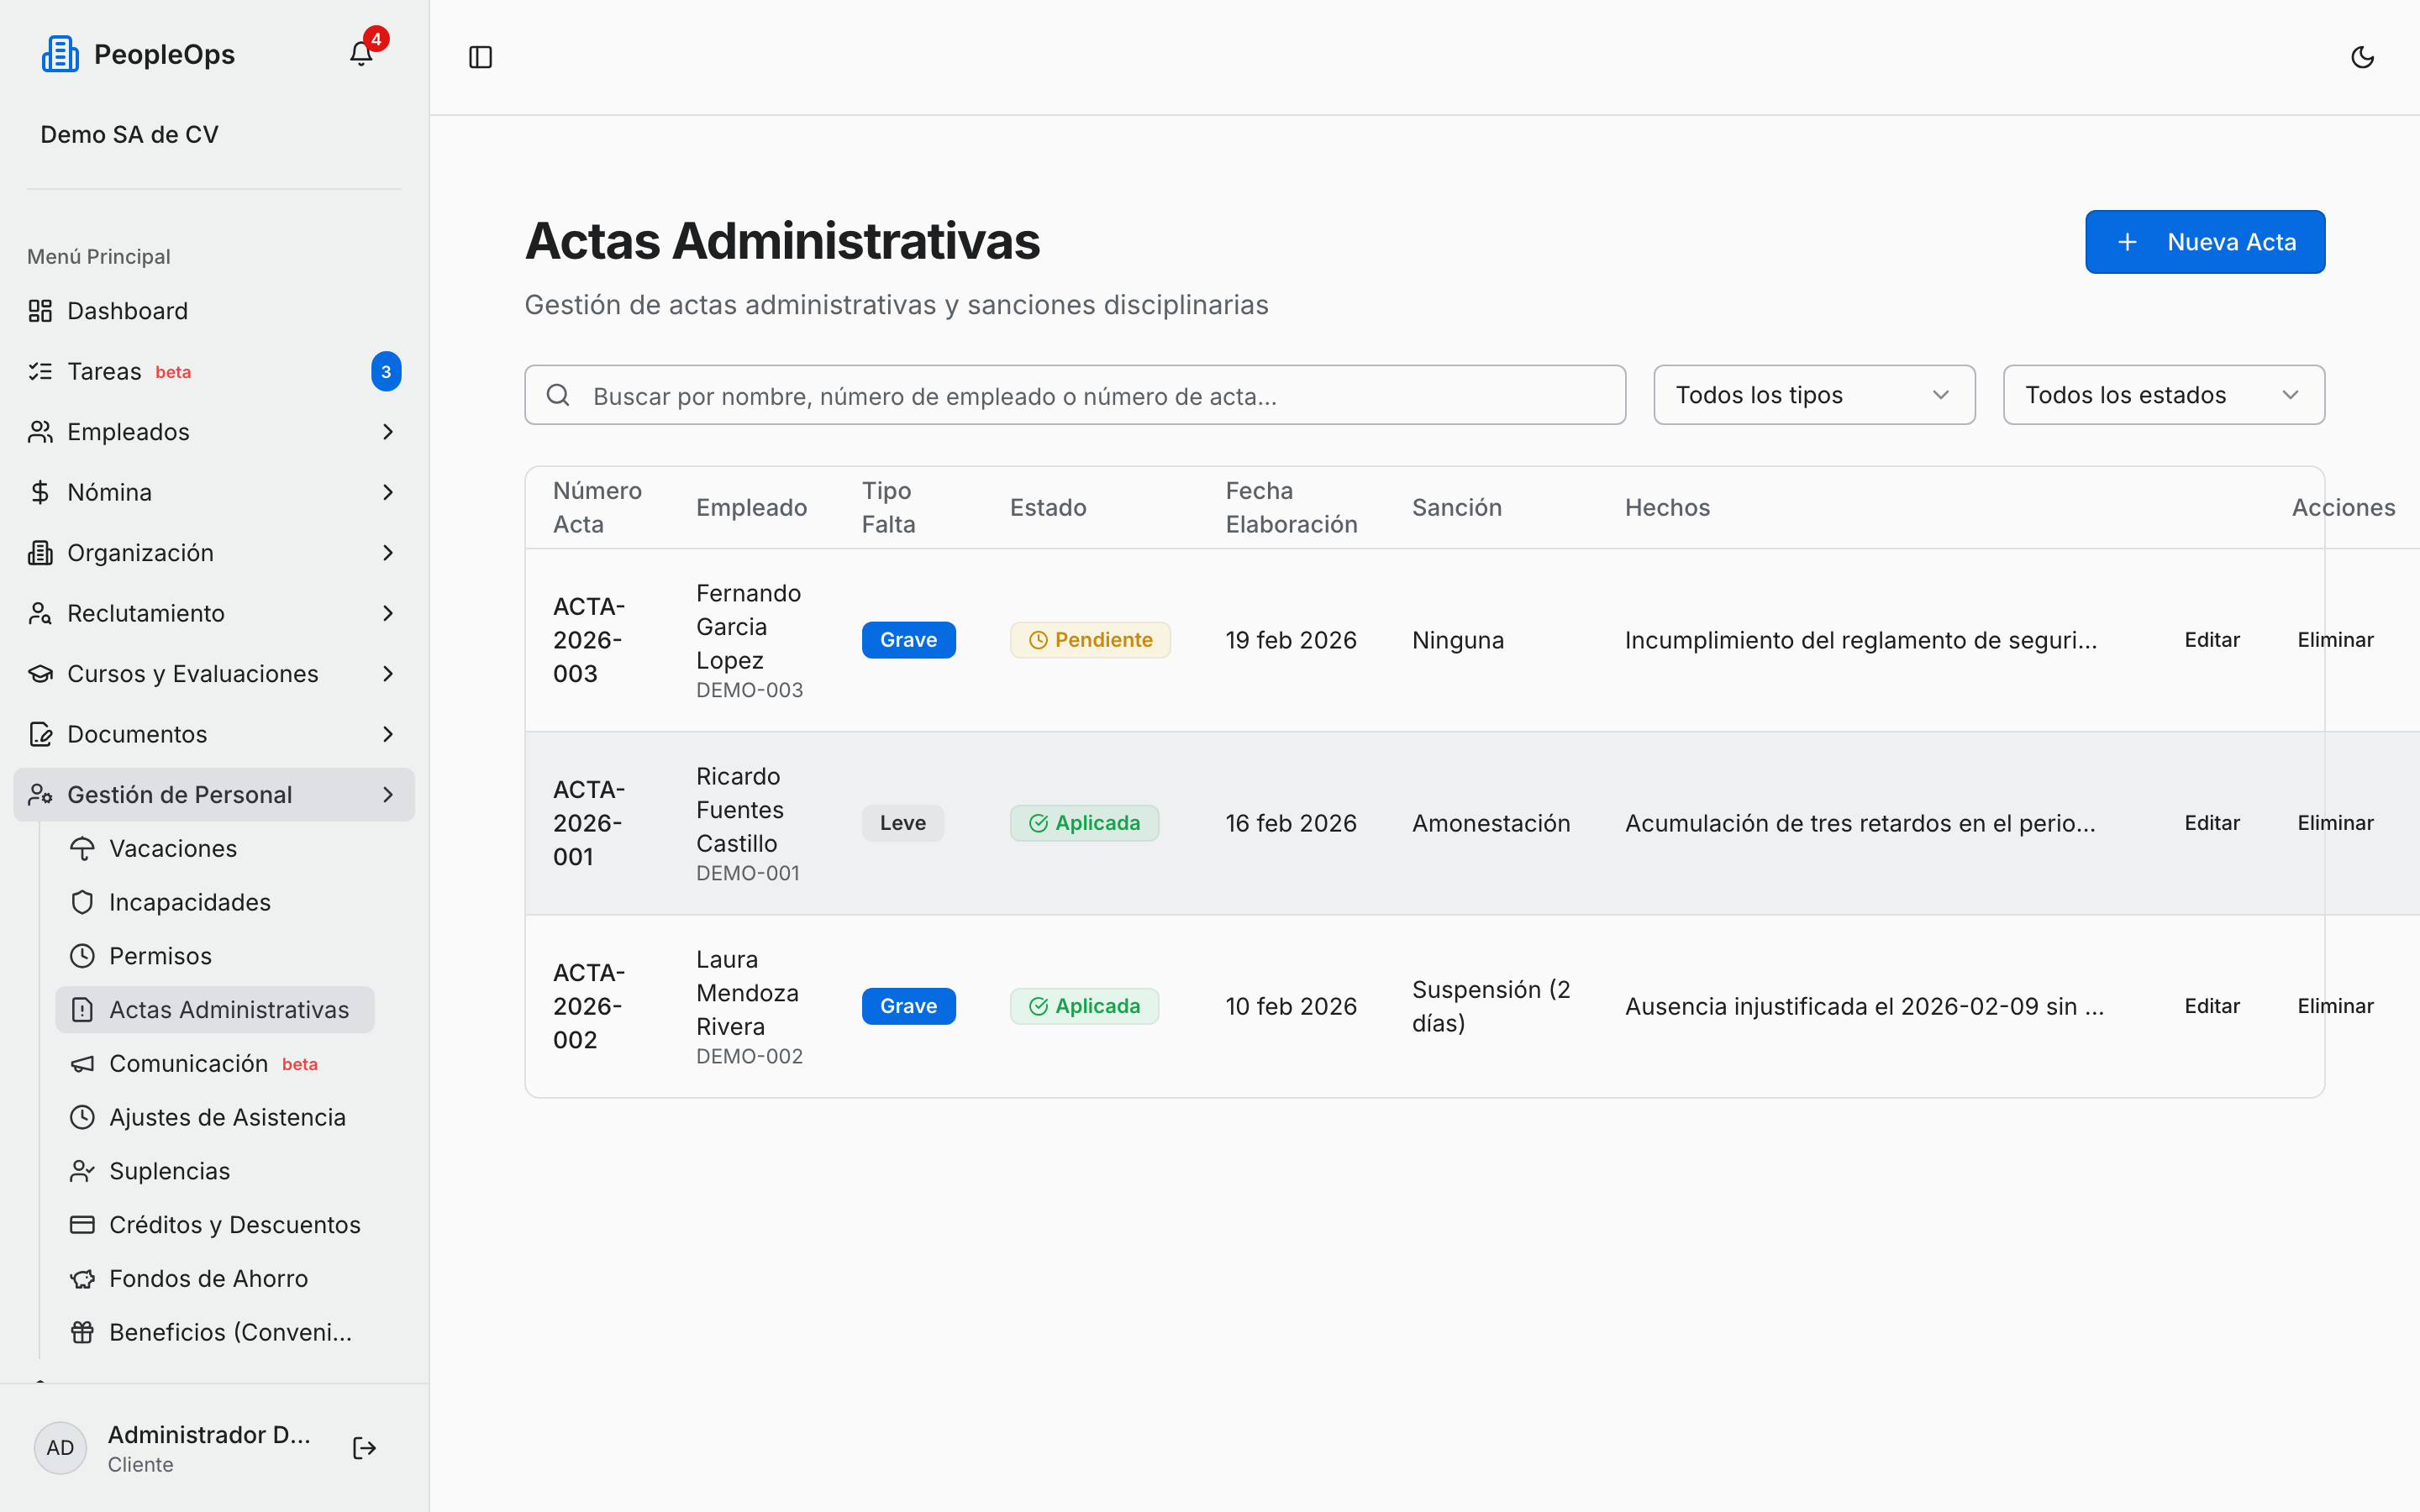2420x1512 pixels.
Task: Open Suplencias submenu item
Action: (215, 1171)
